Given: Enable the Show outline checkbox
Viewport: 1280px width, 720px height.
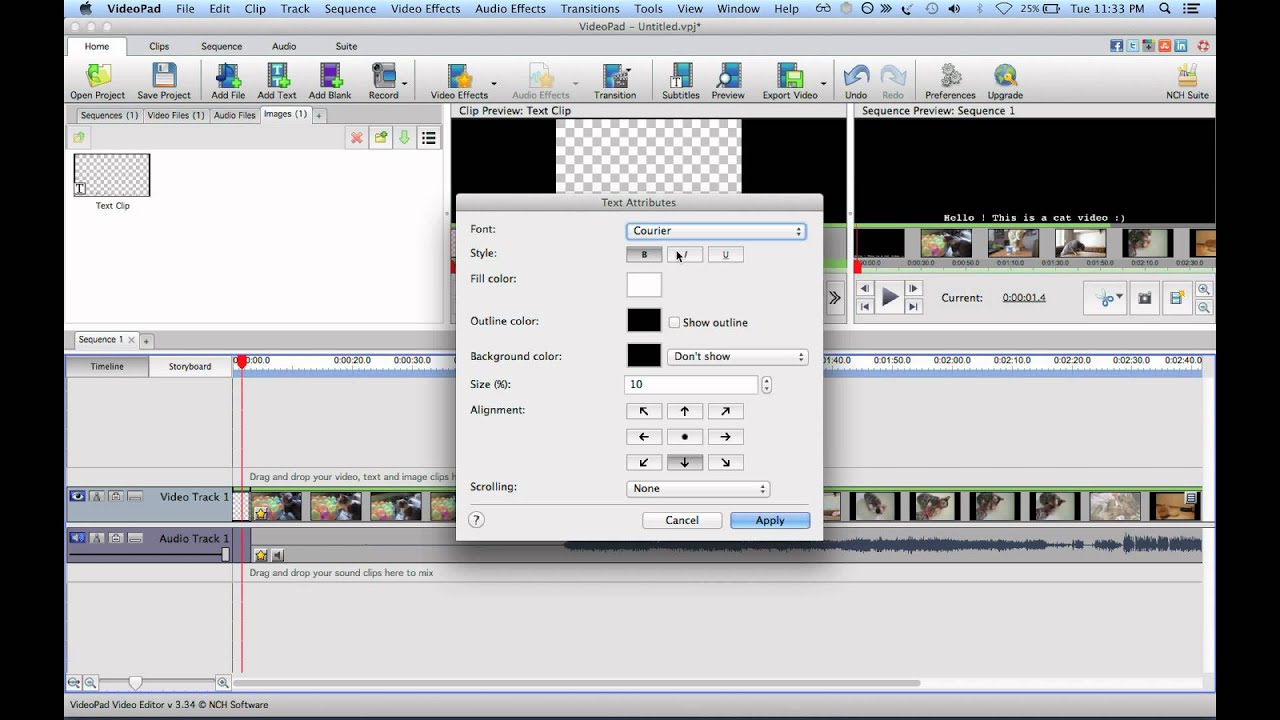Looking at the screenshot, I should [x=674, y=322].
